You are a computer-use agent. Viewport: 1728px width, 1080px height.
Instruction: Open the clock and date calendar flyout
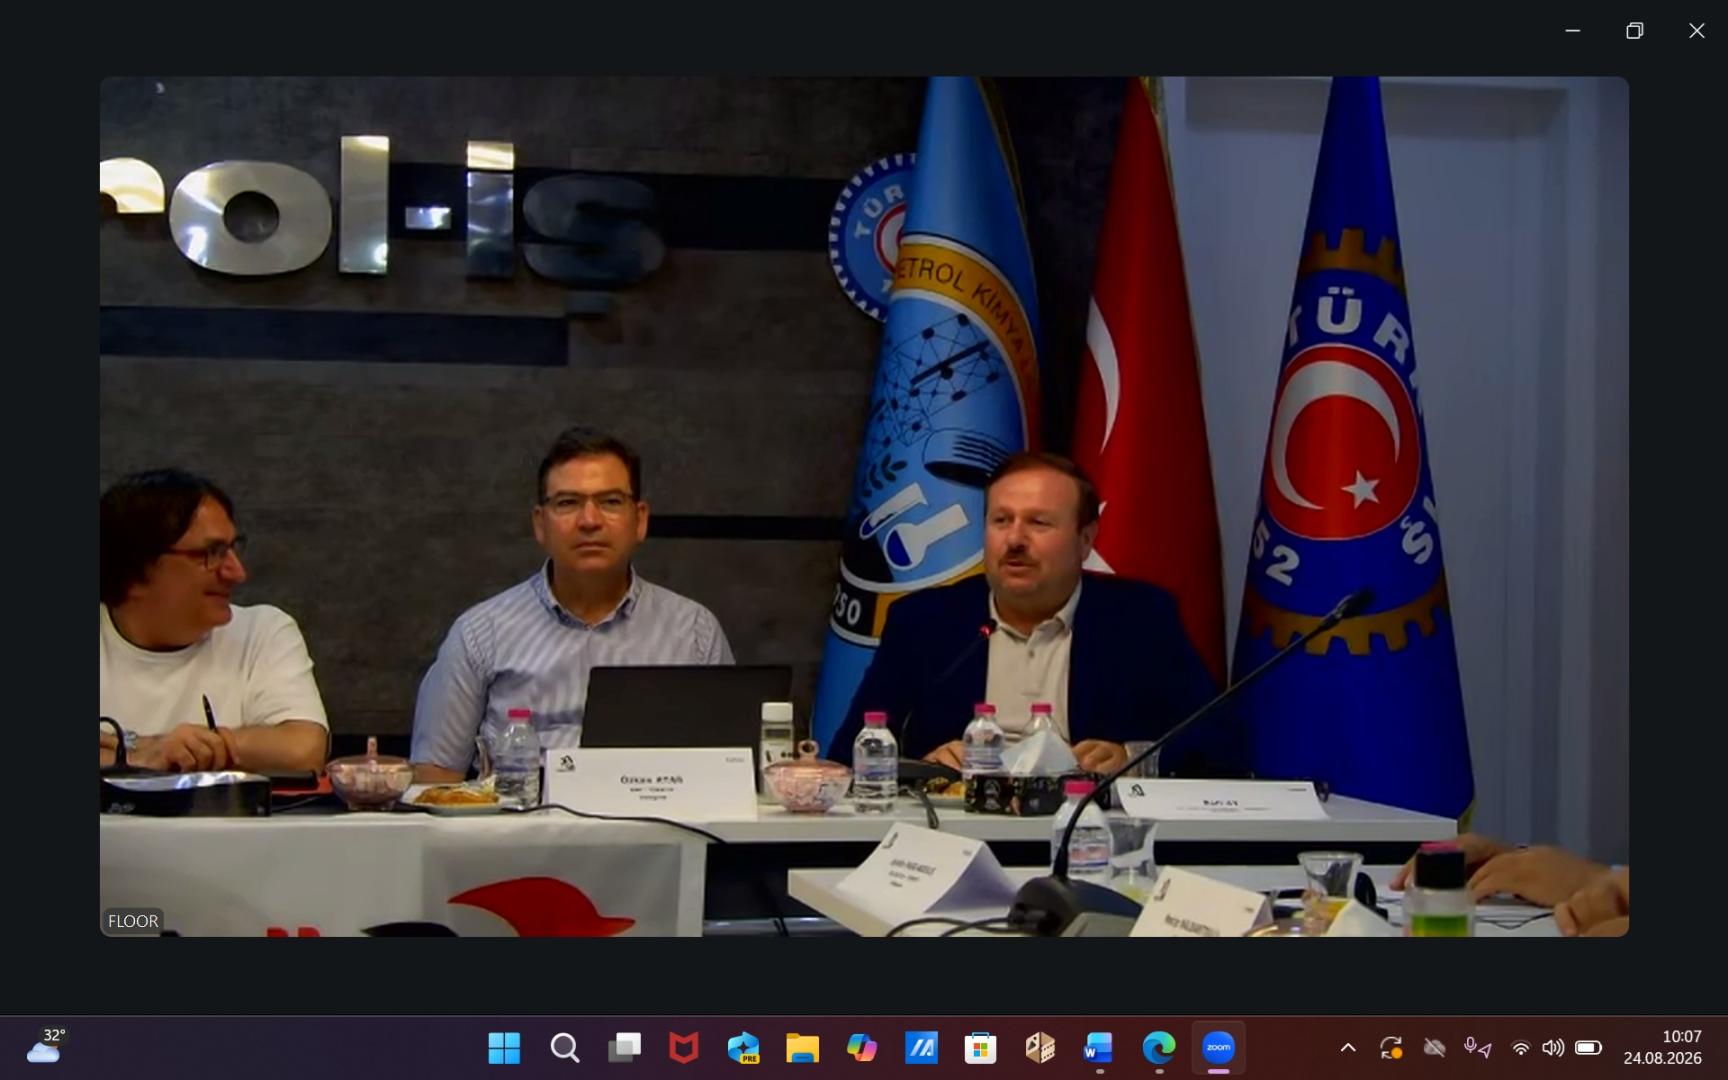point(1662,1047)
